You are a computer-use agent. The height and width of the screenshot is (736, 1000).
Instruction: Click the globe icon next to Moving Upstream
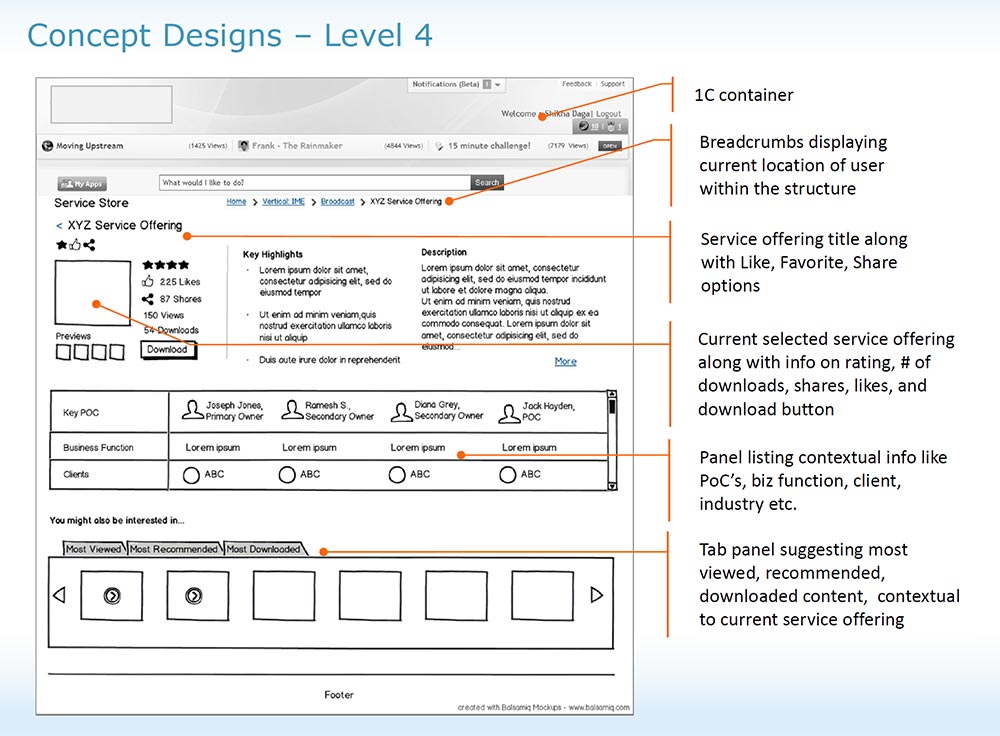(47, 145)
